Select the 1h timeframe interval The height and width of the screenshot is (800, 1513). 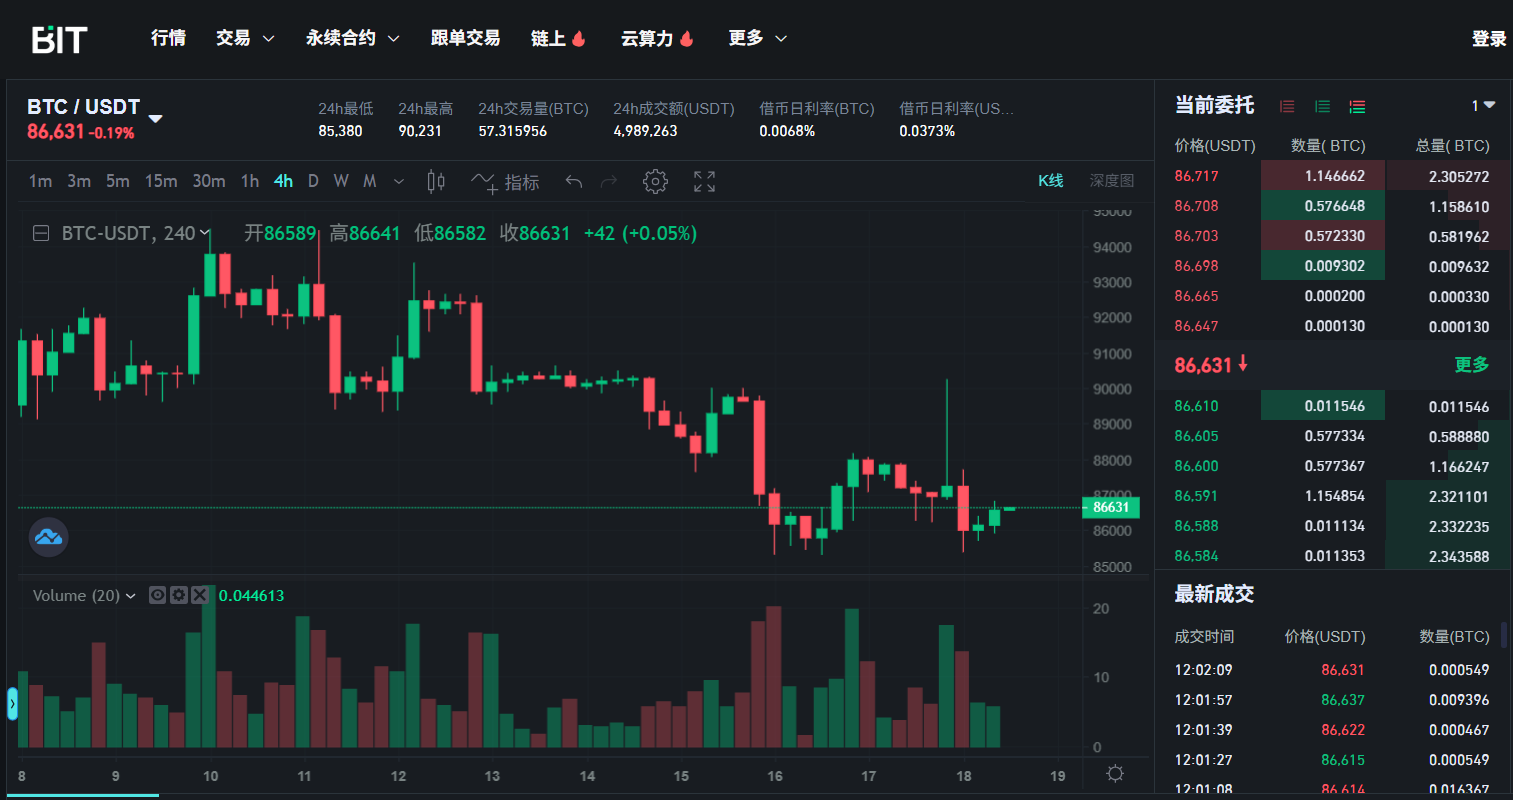[x=249, y=181]
